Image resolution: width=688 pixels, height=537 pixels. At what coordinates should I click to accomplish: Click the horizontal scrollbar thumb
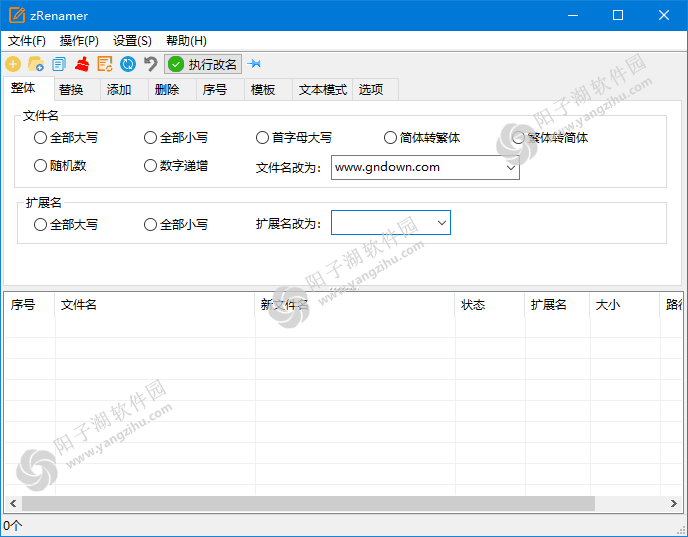pyautogui.click(x=308, y=504)
